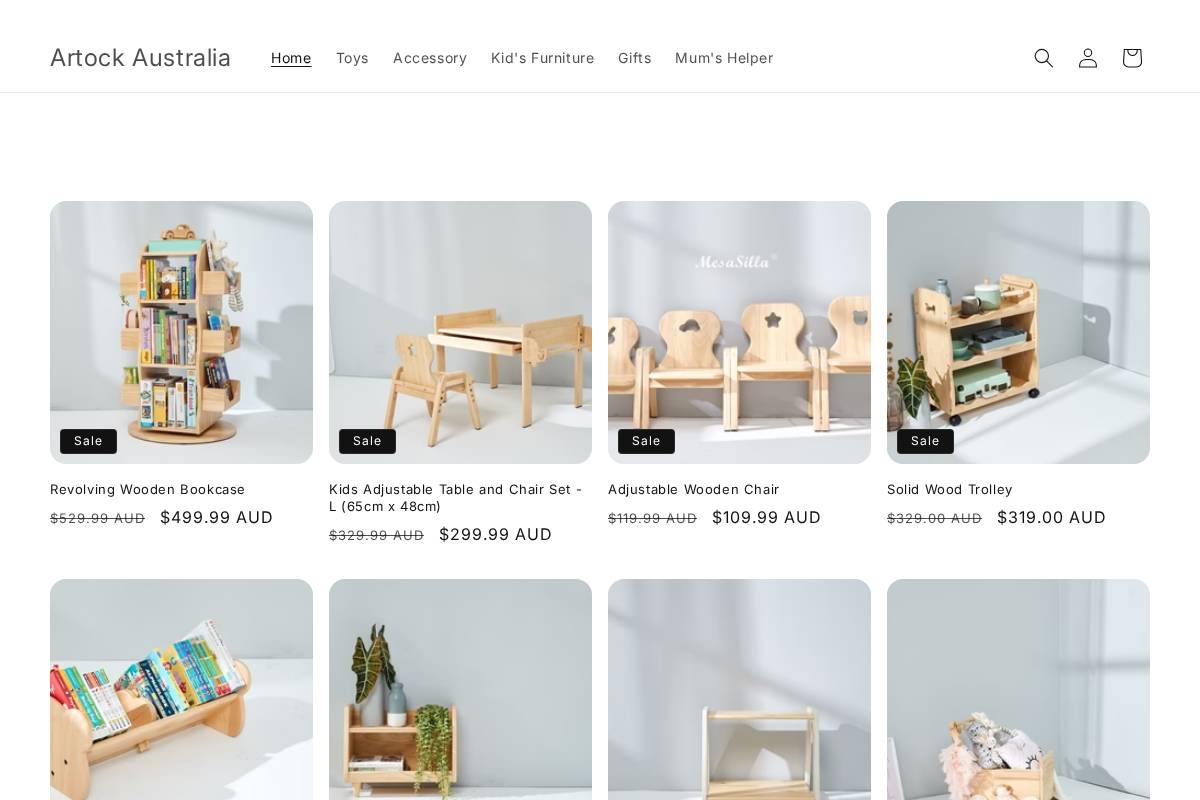Image resolution: width=1200 pixels, height=800 pixels.
Task: Open the account login icon
Action: coord(1088,58)
